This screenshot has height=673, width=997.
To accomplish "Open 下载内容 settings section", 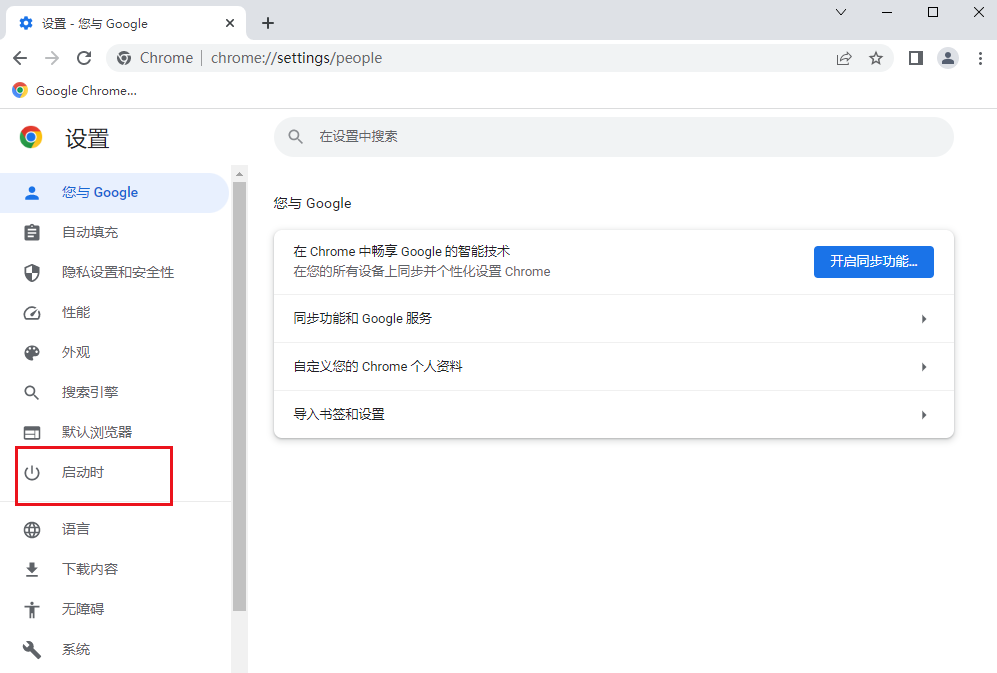I will coord(114,569).
